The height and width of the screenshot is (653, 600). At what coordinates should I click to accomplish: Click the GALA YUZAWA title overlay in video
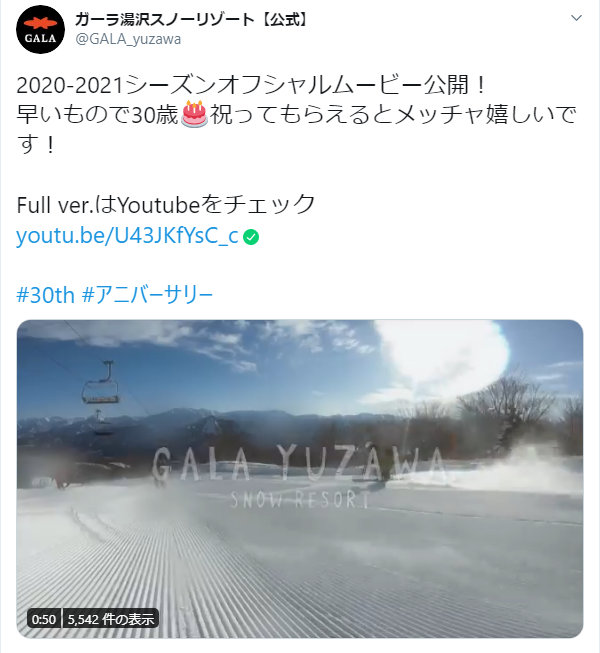(x=298, y=463)
